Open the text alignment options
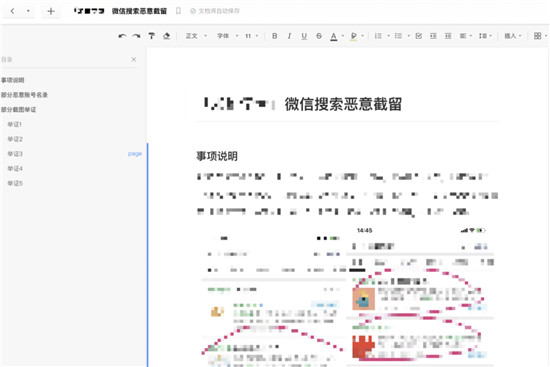The image size is (550, 367). tap(465, 36)
